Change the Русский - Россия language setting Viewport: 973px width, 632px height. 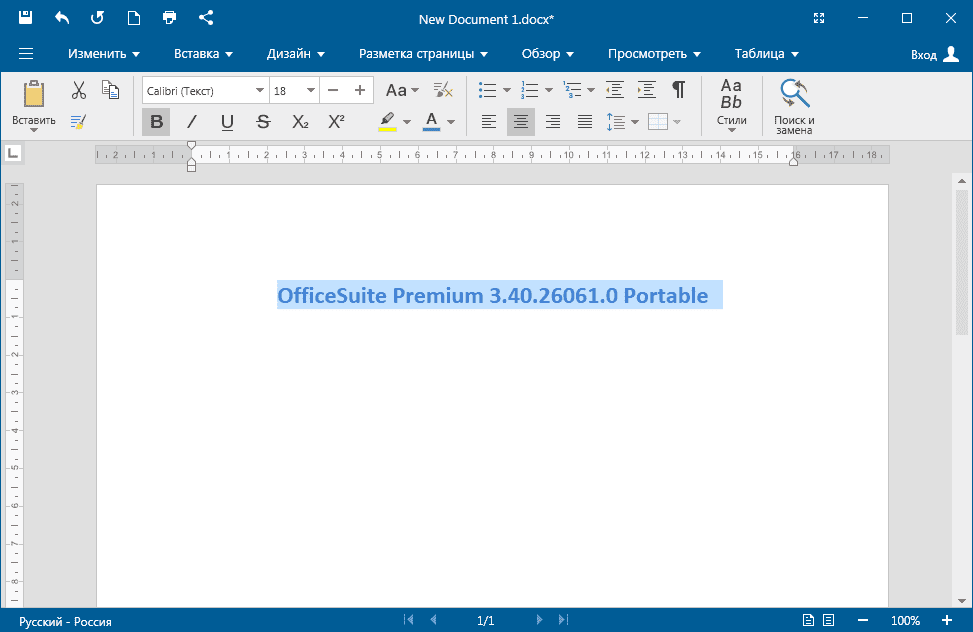65,621
